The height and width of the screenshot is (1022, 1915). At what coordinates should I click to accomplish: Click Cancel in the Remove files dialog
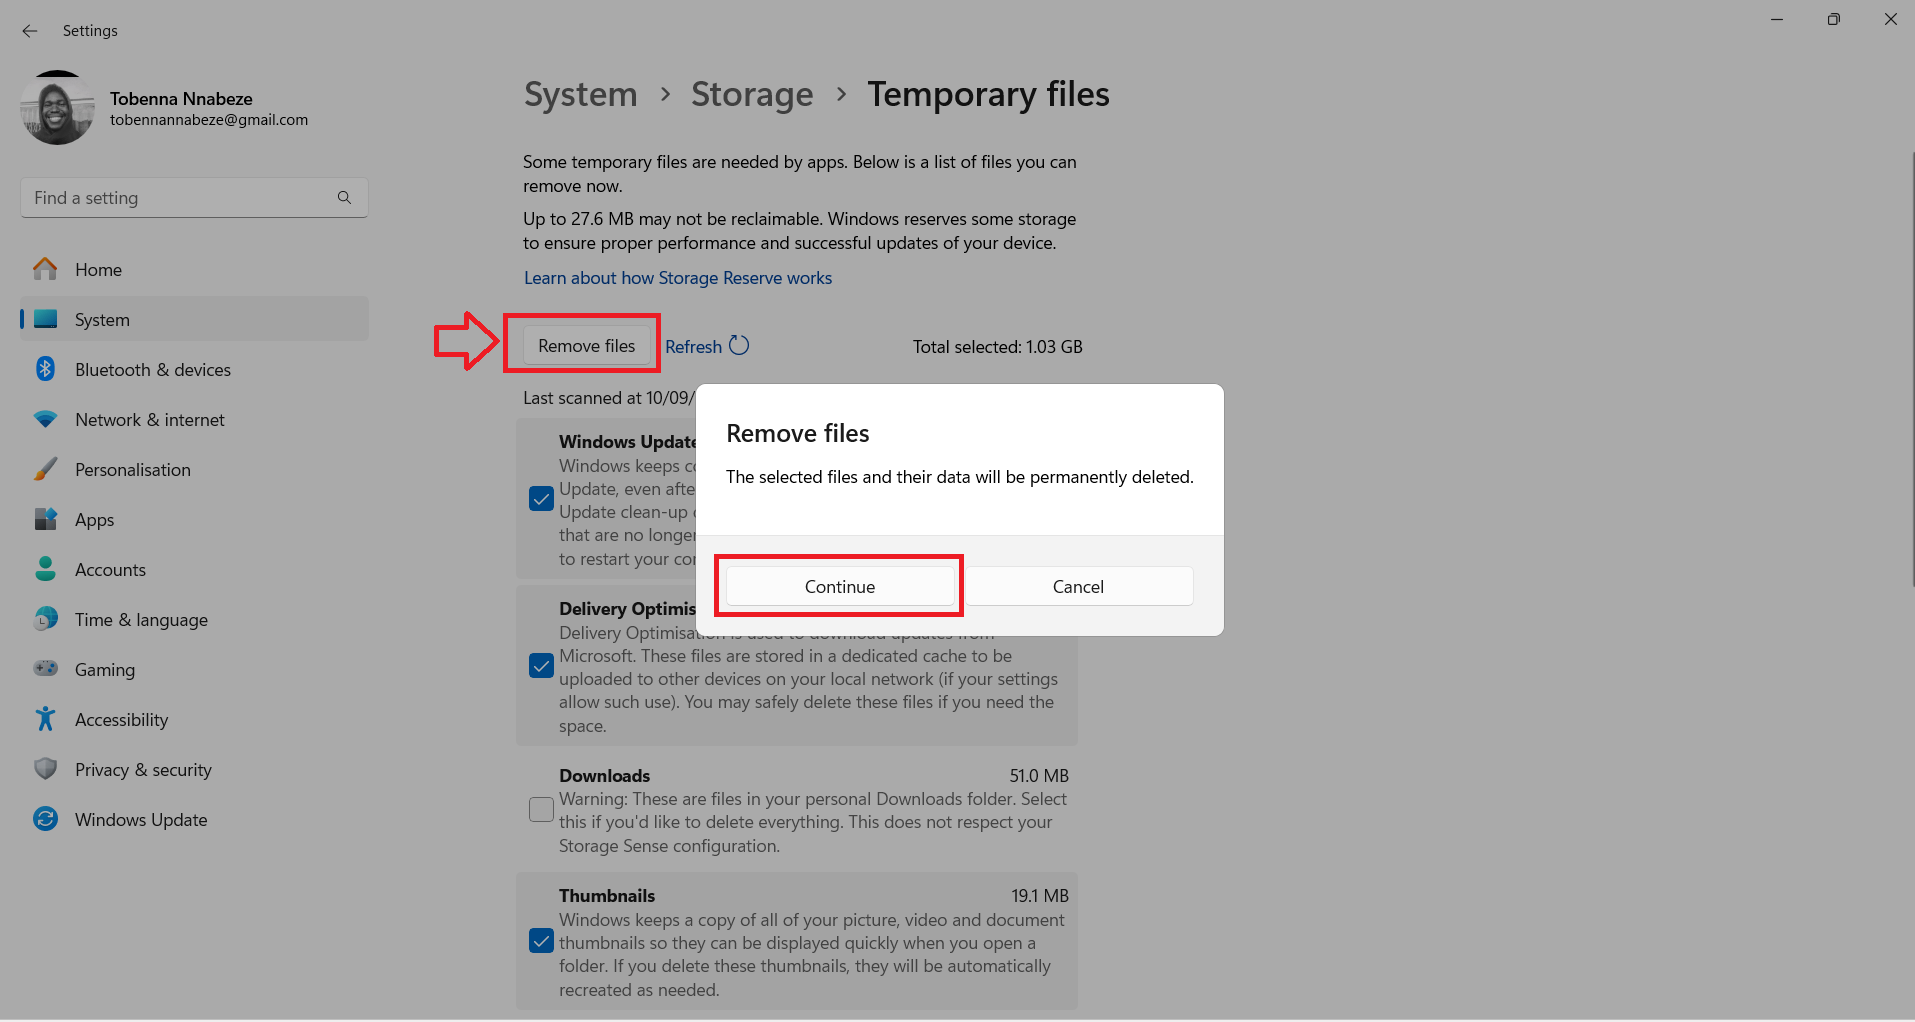point(1078,586)
